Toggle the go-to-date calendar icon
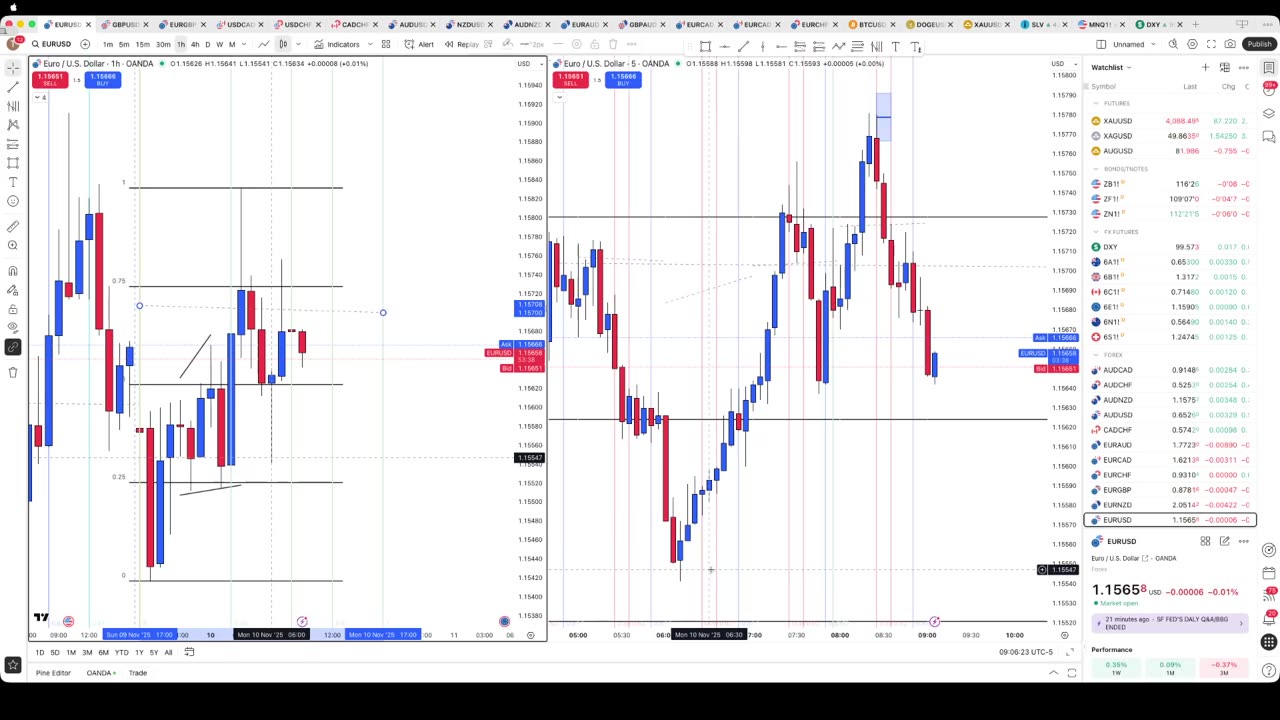The width and height of the screenshot is (1280, 720). pyautogui.click(x=189, y=652)
